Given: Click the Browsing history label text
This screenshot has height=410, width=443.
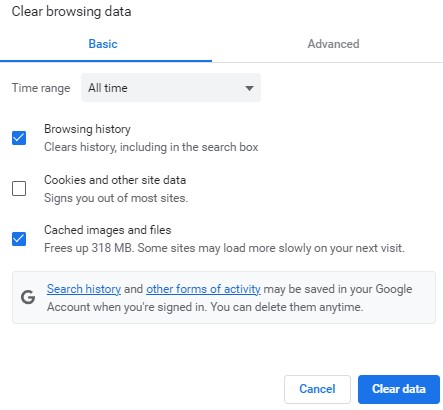Looking at the screenshot, I should click(x=87, y=129).
